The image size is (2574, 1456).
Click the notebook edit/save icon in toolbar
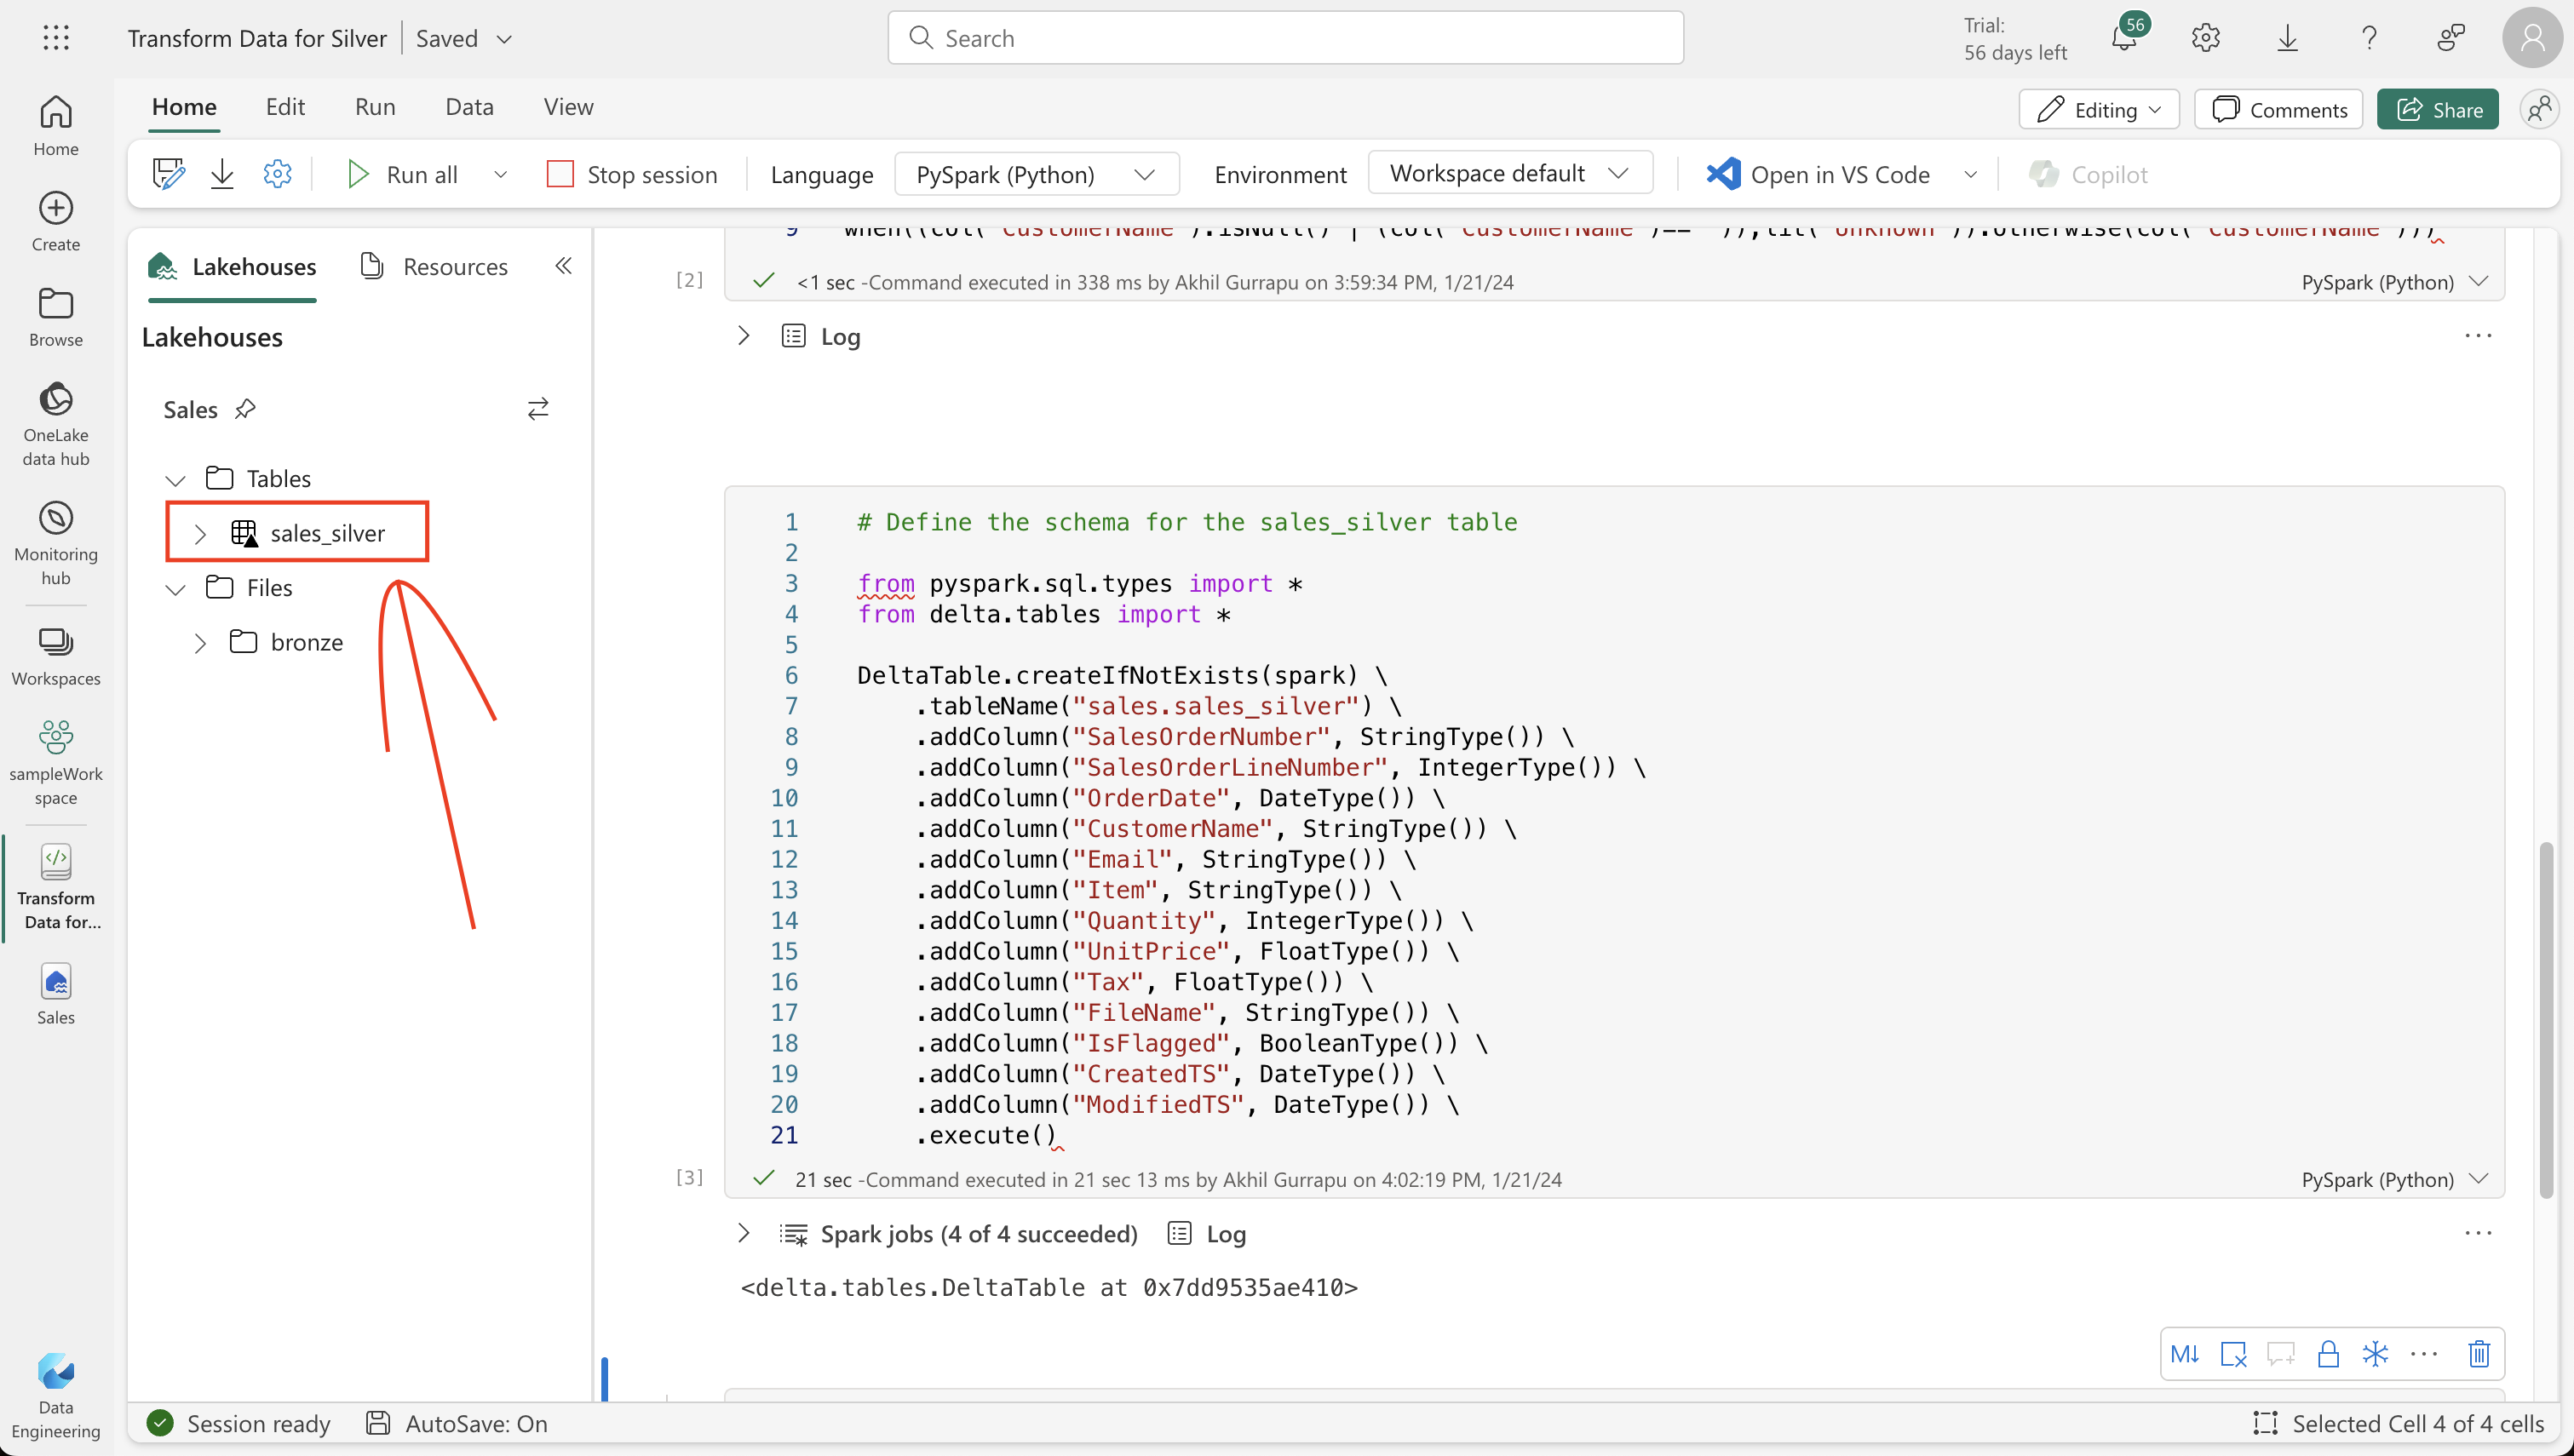pos(168,174)
